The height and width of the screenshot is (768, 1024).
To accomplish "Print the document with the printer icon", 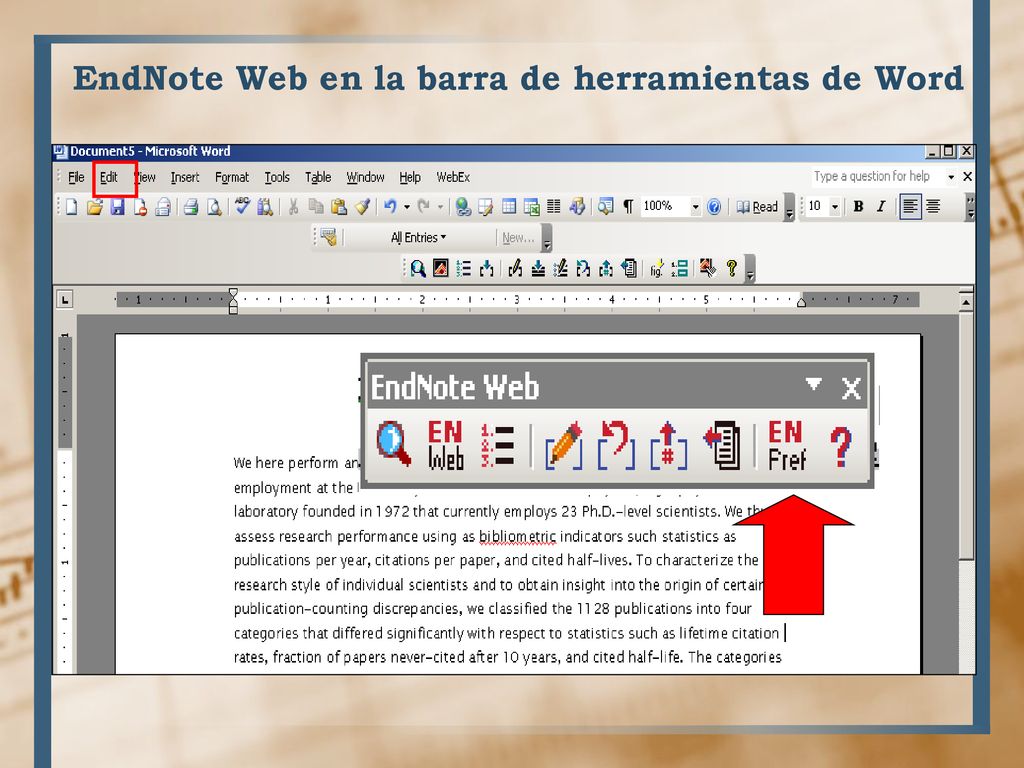I will click(x=191, y=207).
